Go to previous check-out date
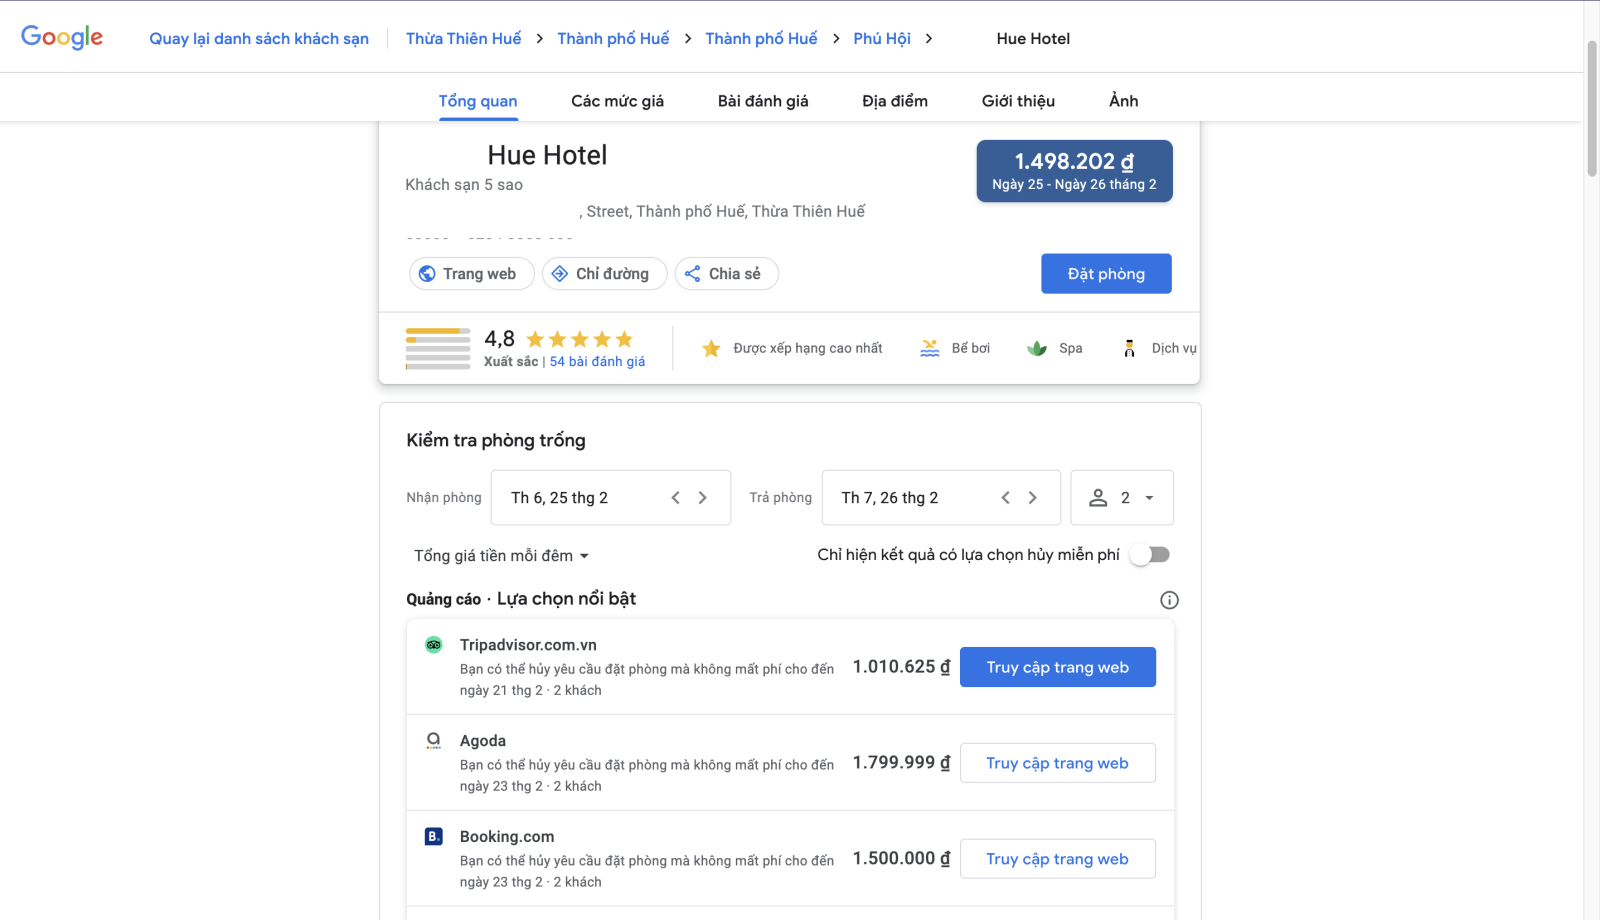 1006,498
